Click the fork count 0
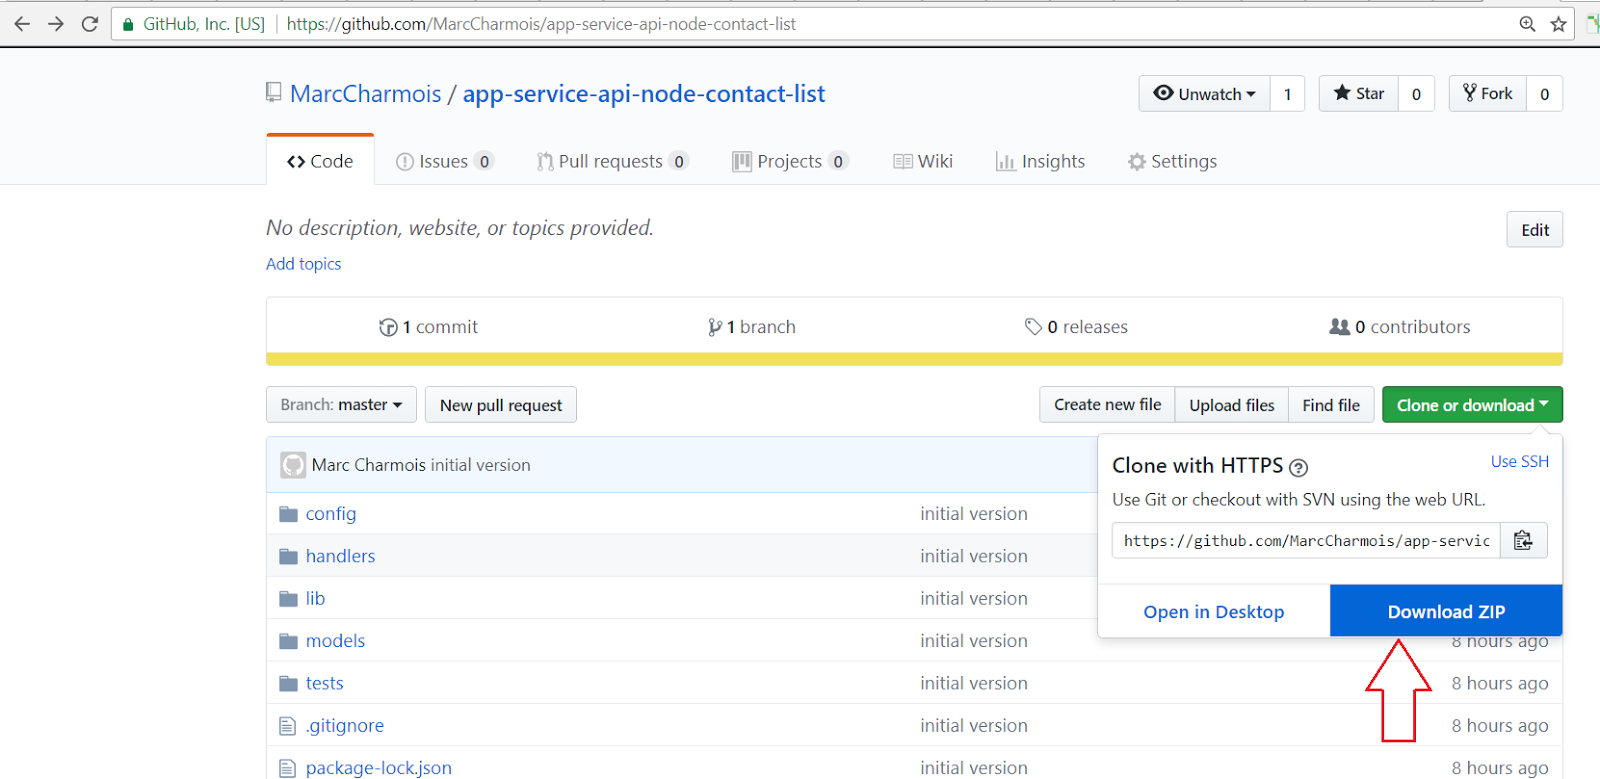Viewport: 1600px width, 779px height. coord(1545,94)
